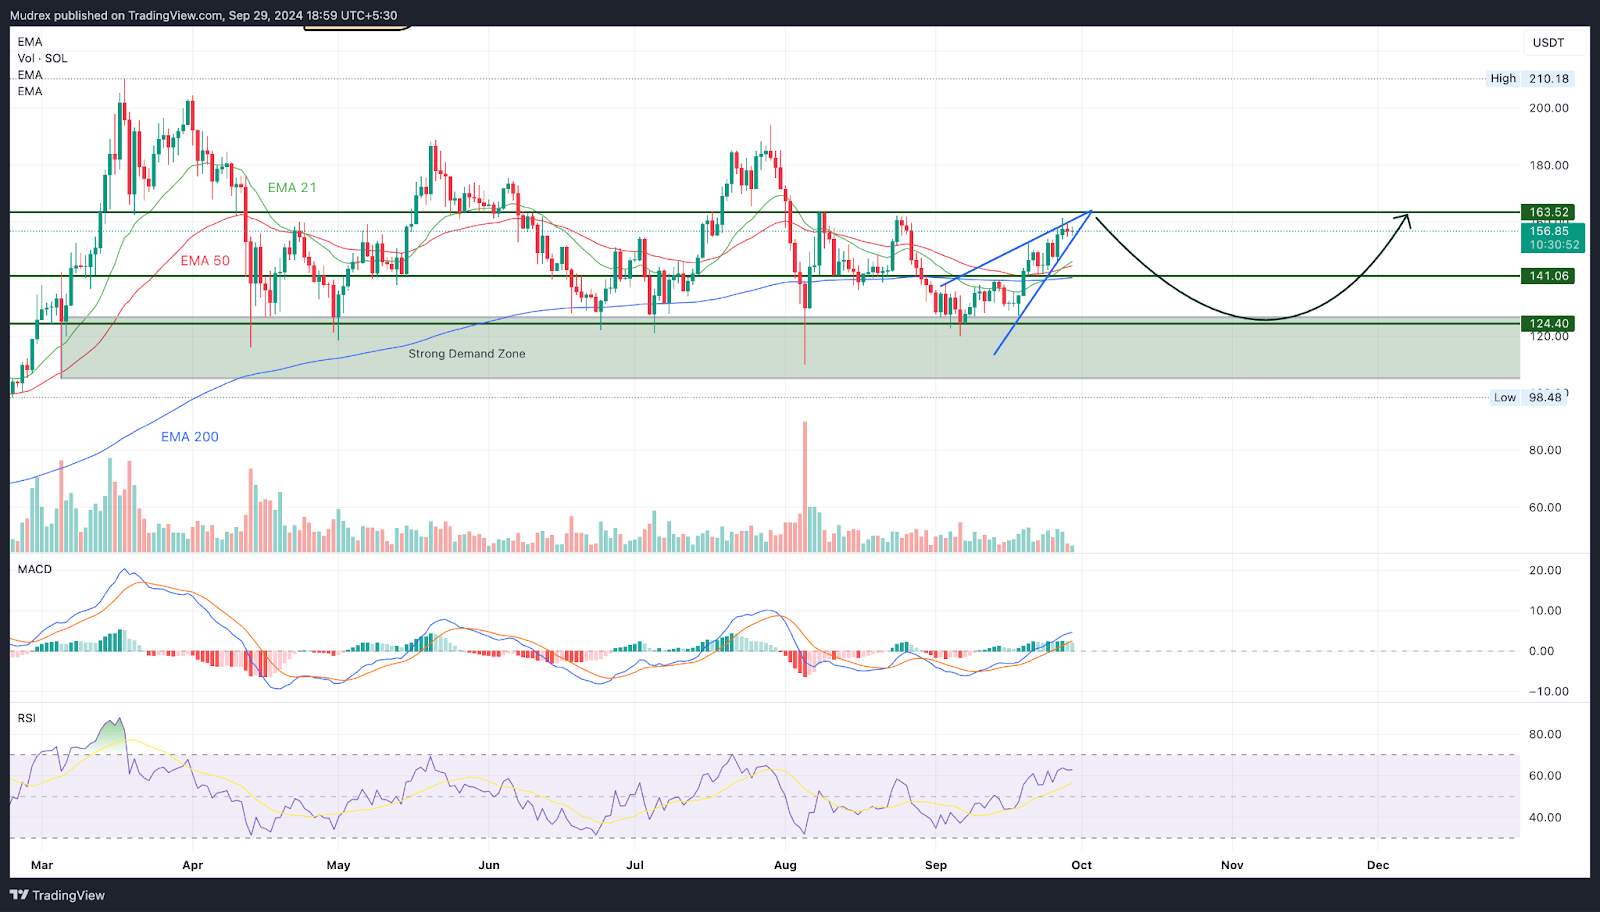Click the USDT currency label
The height and width of the screenshot is (912, 1600).
[x=1548, y=42]
